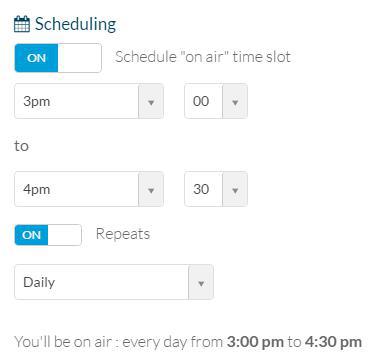Click the 3:00 pm summary start time
The image size is (373, 360).
255,342
